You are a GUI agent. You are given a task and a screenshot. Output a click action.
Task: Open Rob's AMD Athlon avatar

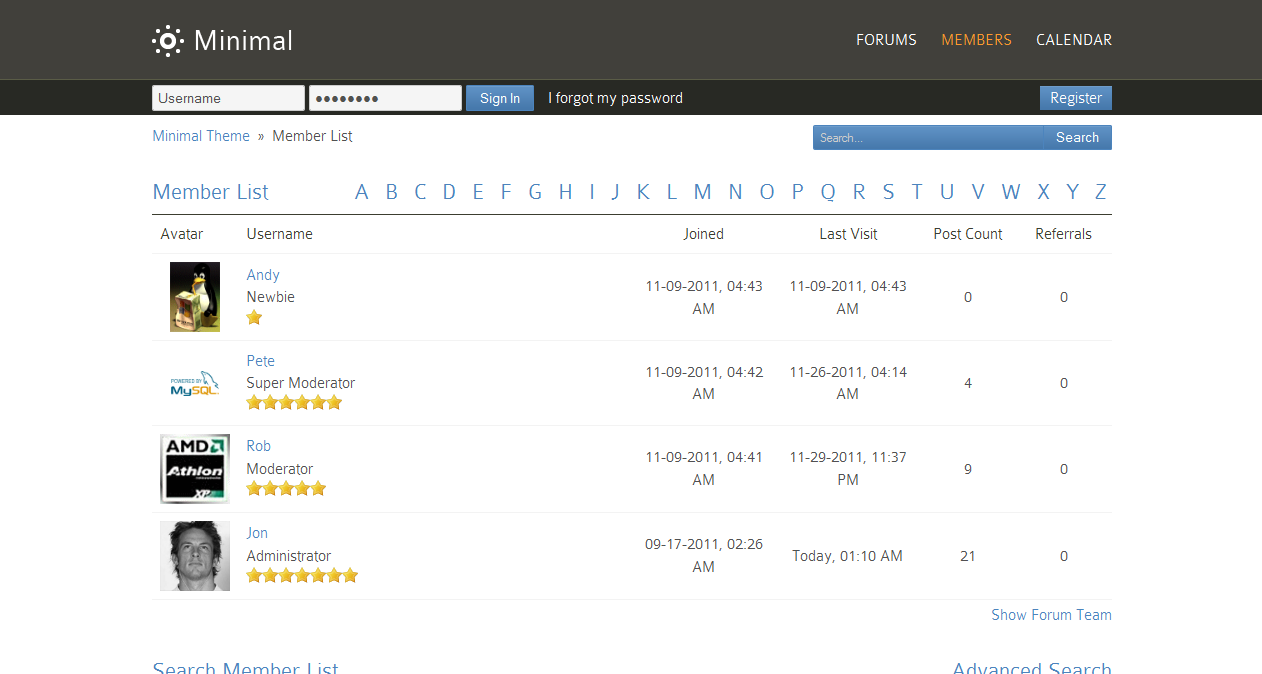pyautogui.click(x=195, y=469)
